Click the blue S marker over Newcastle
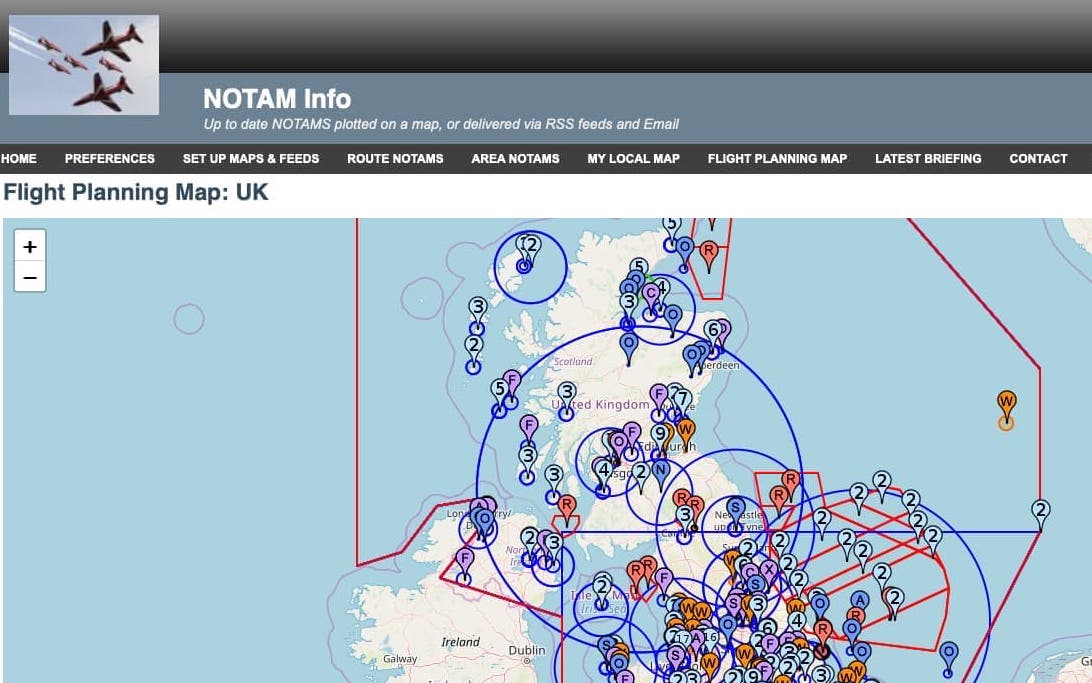1092x683 pixels. (736, 508)
